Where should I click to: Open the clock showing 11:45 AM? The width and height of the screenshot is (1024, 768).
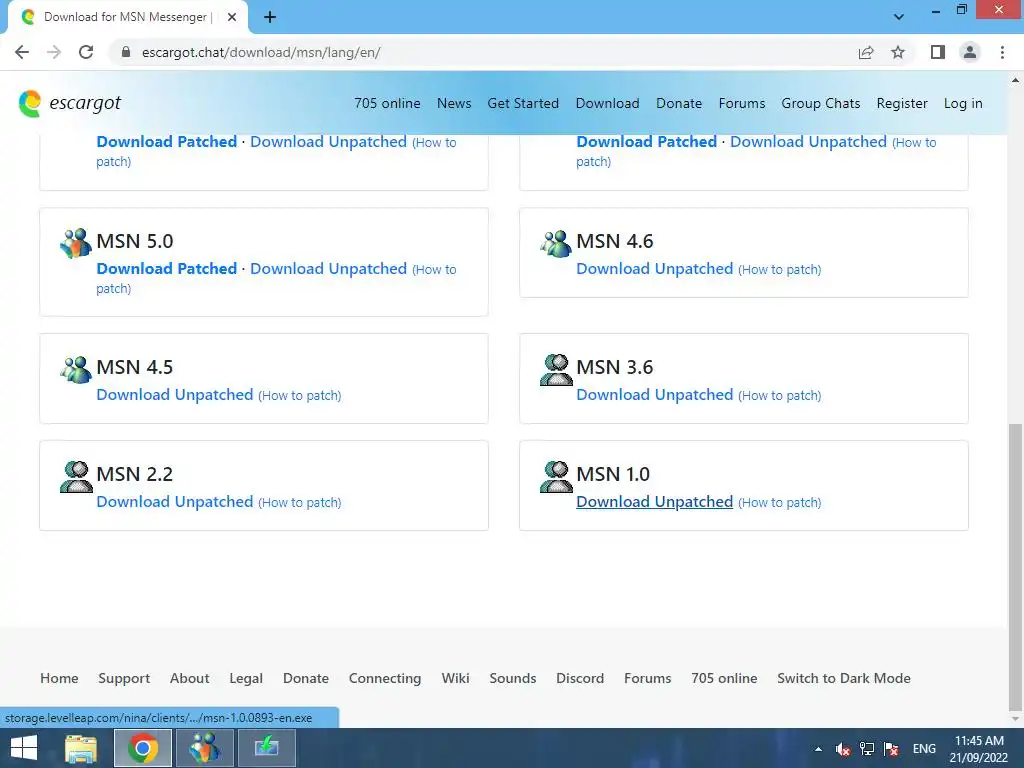click(x=979, y=749)
